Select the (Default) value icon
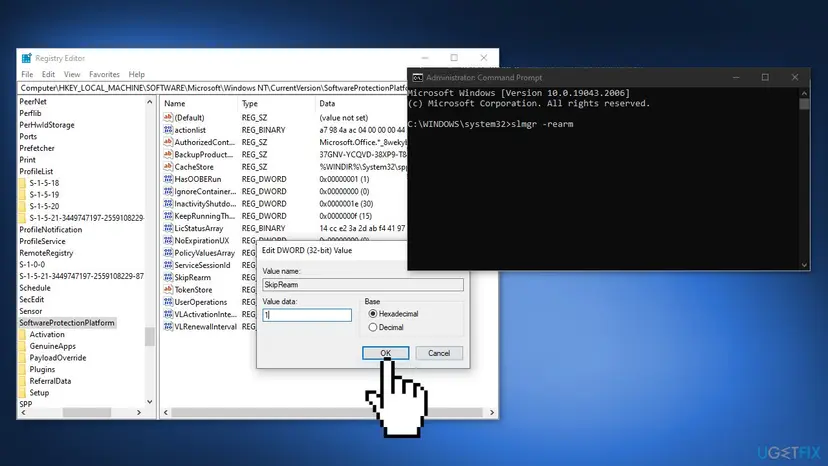 pos(168,117)
